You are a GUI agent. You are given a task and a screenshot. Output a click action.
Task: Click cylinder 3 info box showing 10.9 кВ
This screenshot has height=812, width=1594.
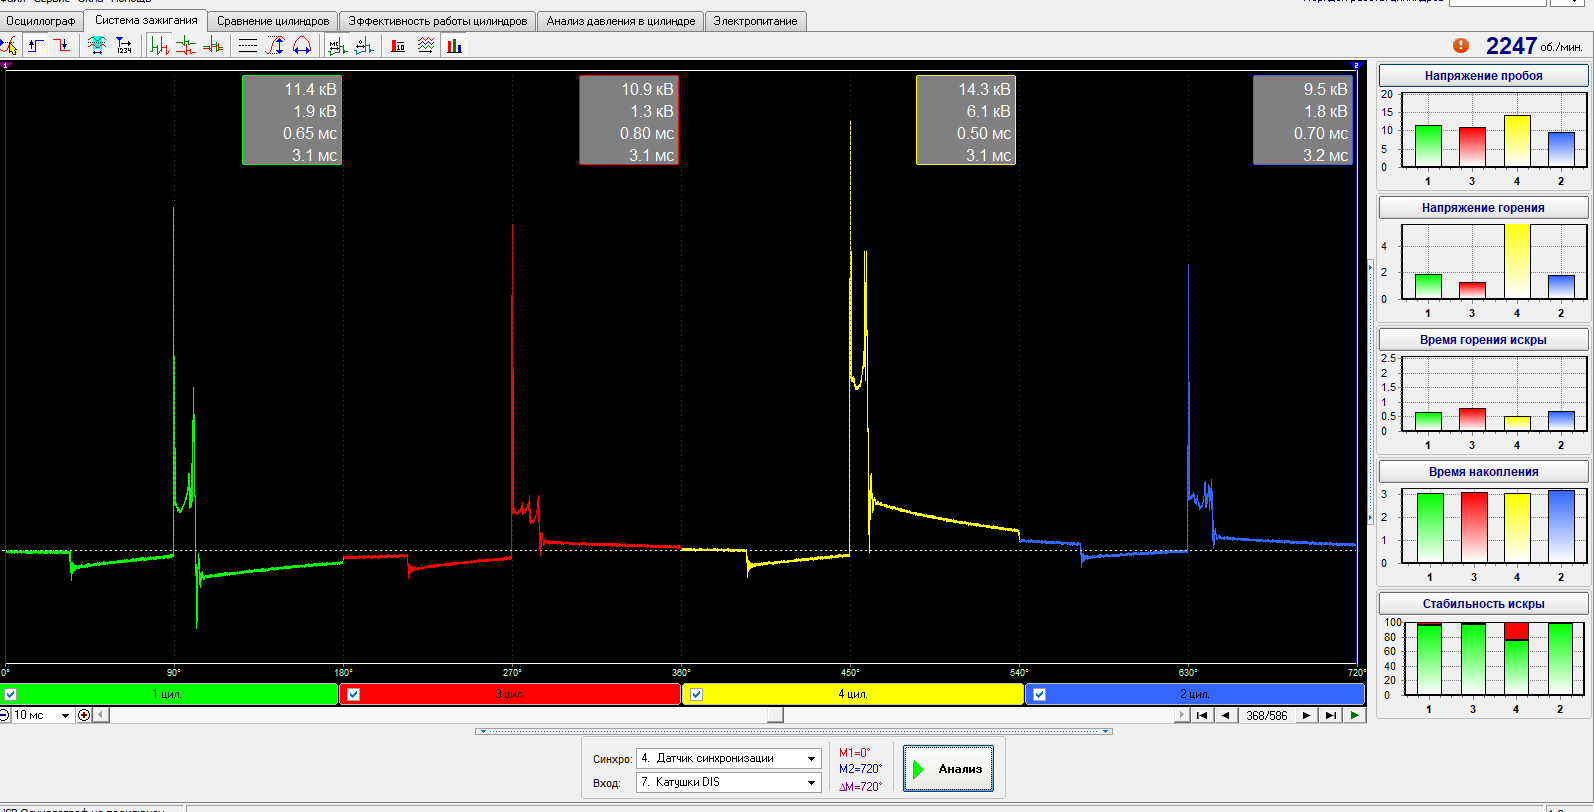click(x=629, y=121)
